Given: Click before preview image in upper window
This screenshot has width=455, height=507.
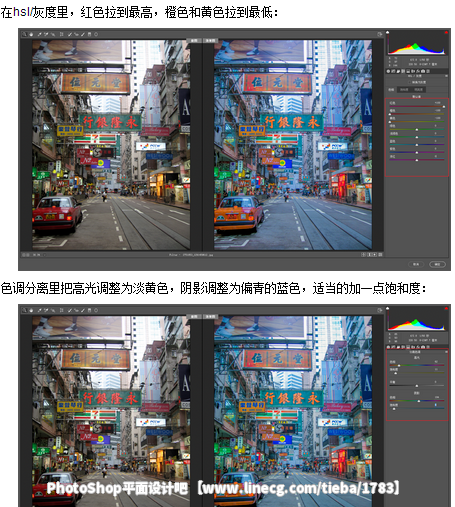Looking at the screenshot, I should (x=111, y=145).
